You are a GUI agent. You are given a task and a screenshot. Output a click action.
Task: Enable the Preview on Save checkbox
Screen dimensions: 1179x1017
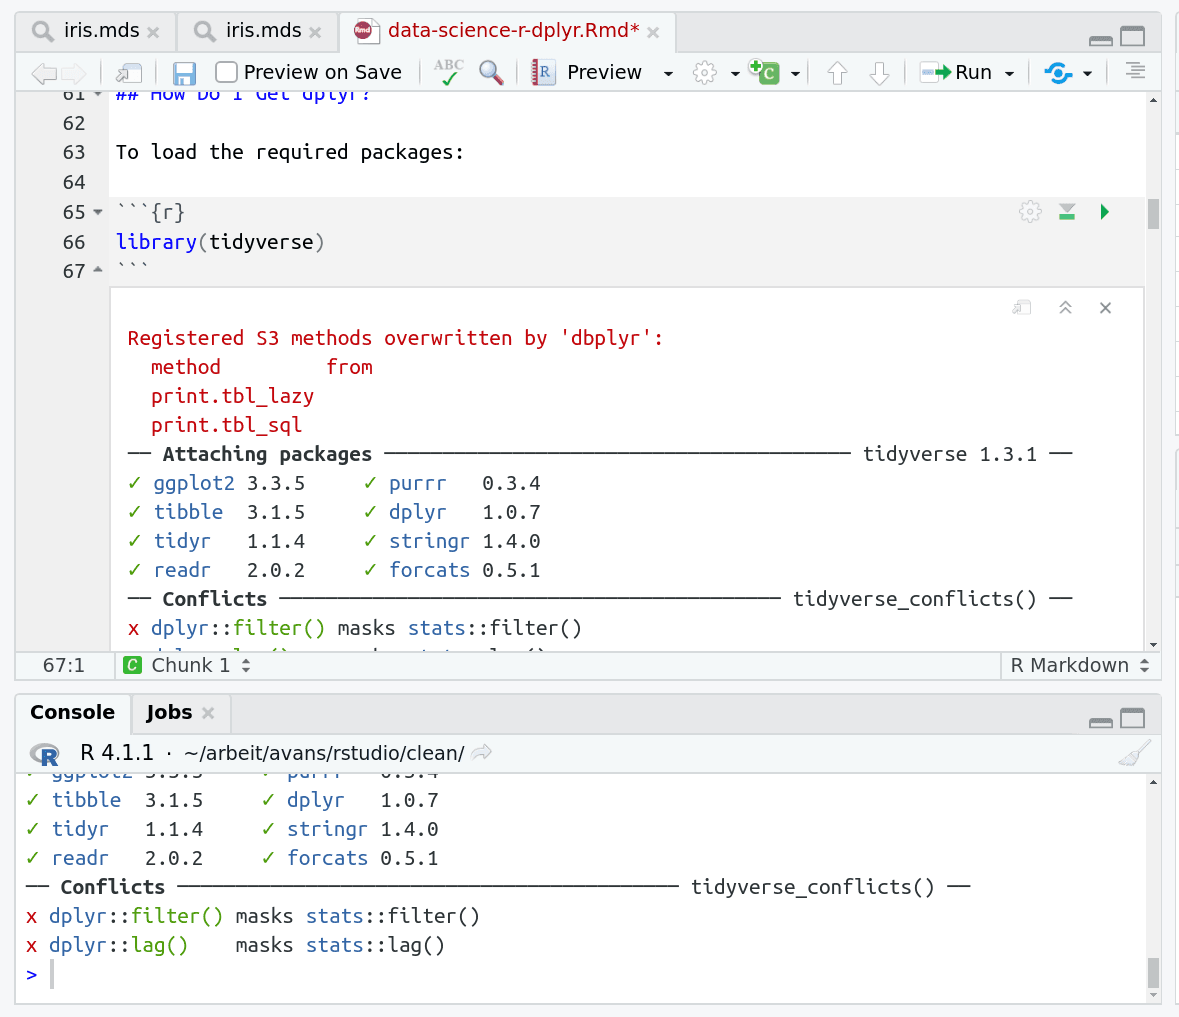pos(225,71)
